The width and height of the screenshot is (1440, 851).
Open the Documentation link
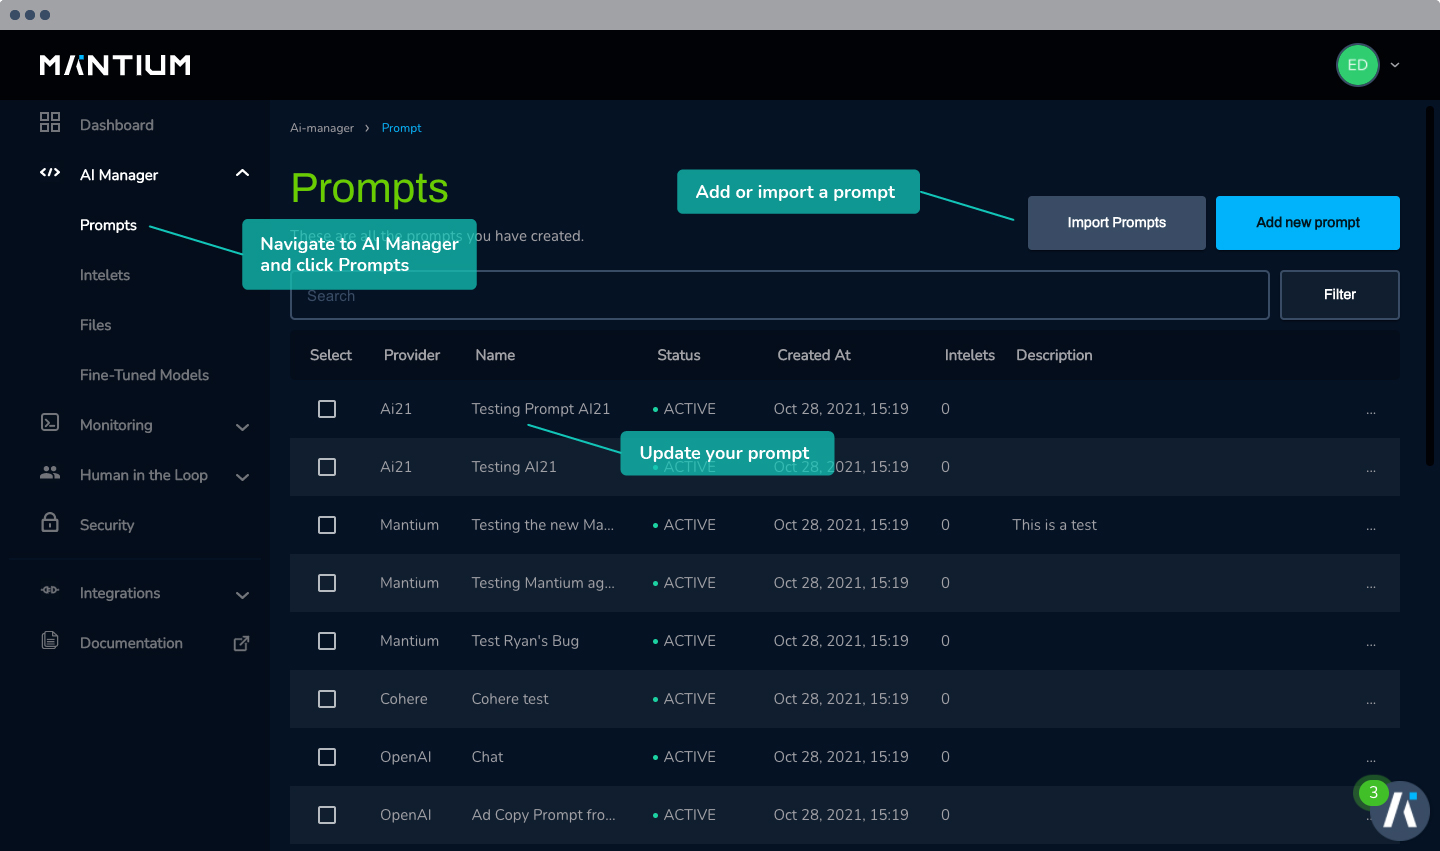tap(131, 643)
